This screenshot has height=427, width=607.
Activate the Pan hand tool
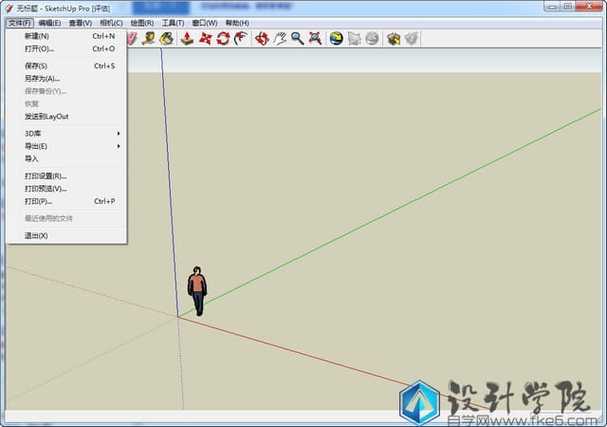tap(279, 38)
